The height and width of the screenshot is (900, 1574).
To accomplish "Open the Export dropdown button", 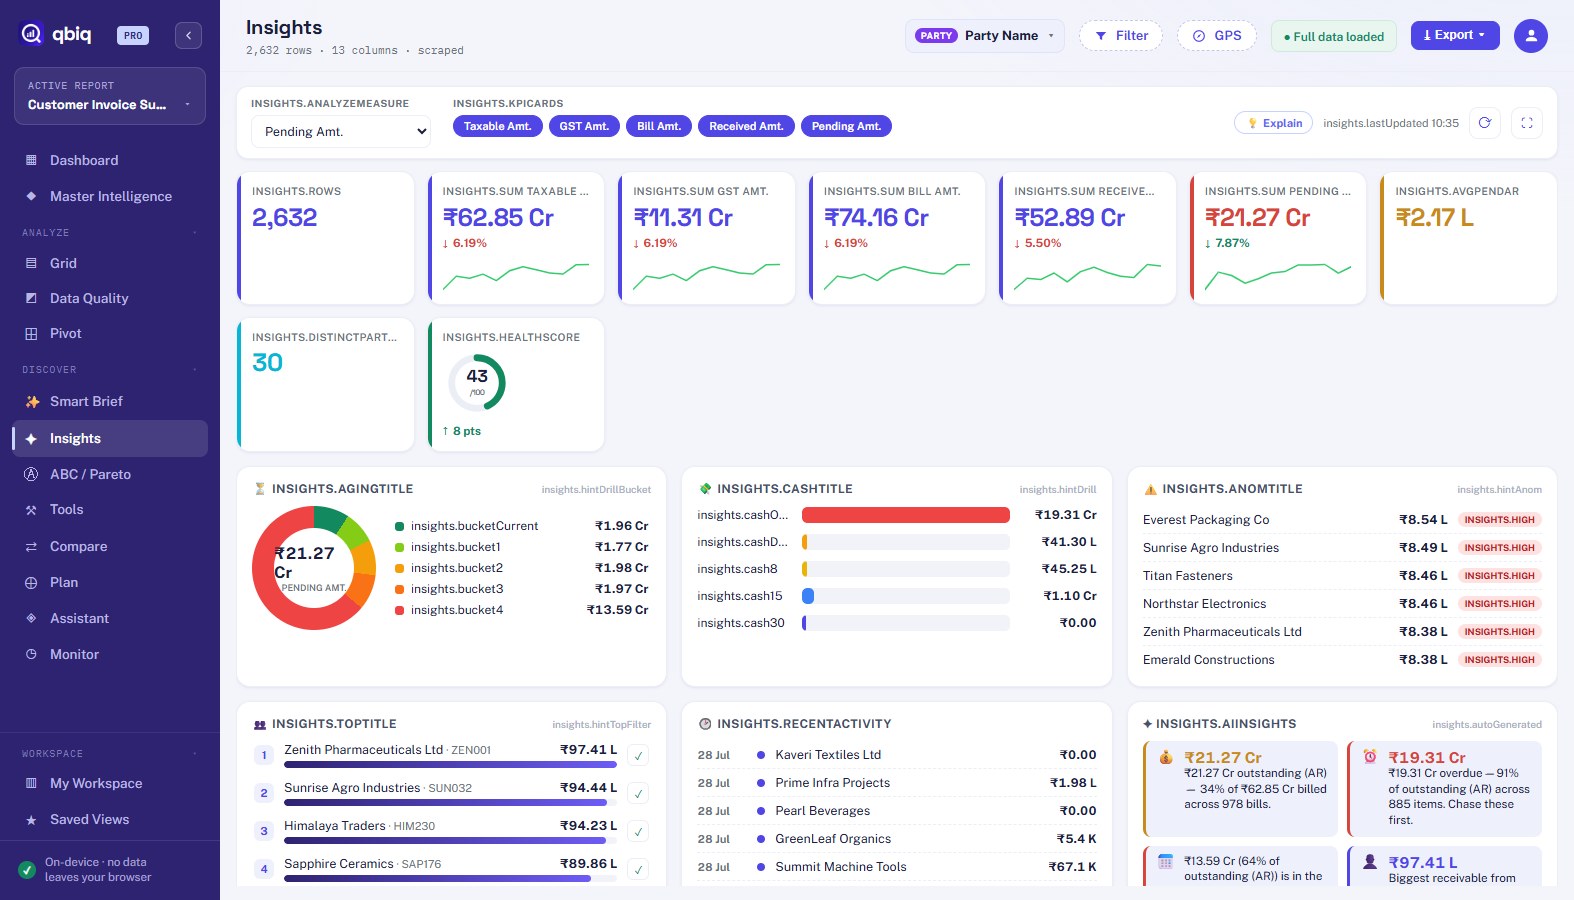I will [x=1455, y=35].
